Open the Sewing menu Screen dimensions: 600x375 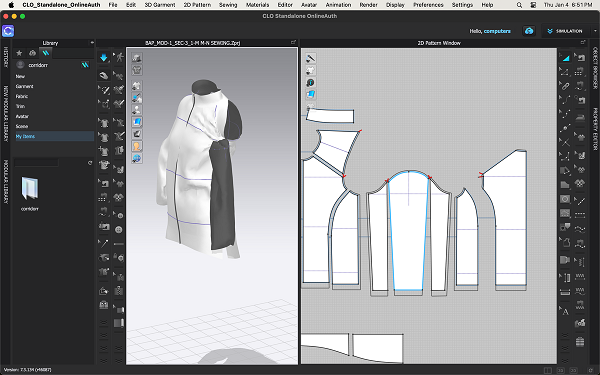[228, 5]
